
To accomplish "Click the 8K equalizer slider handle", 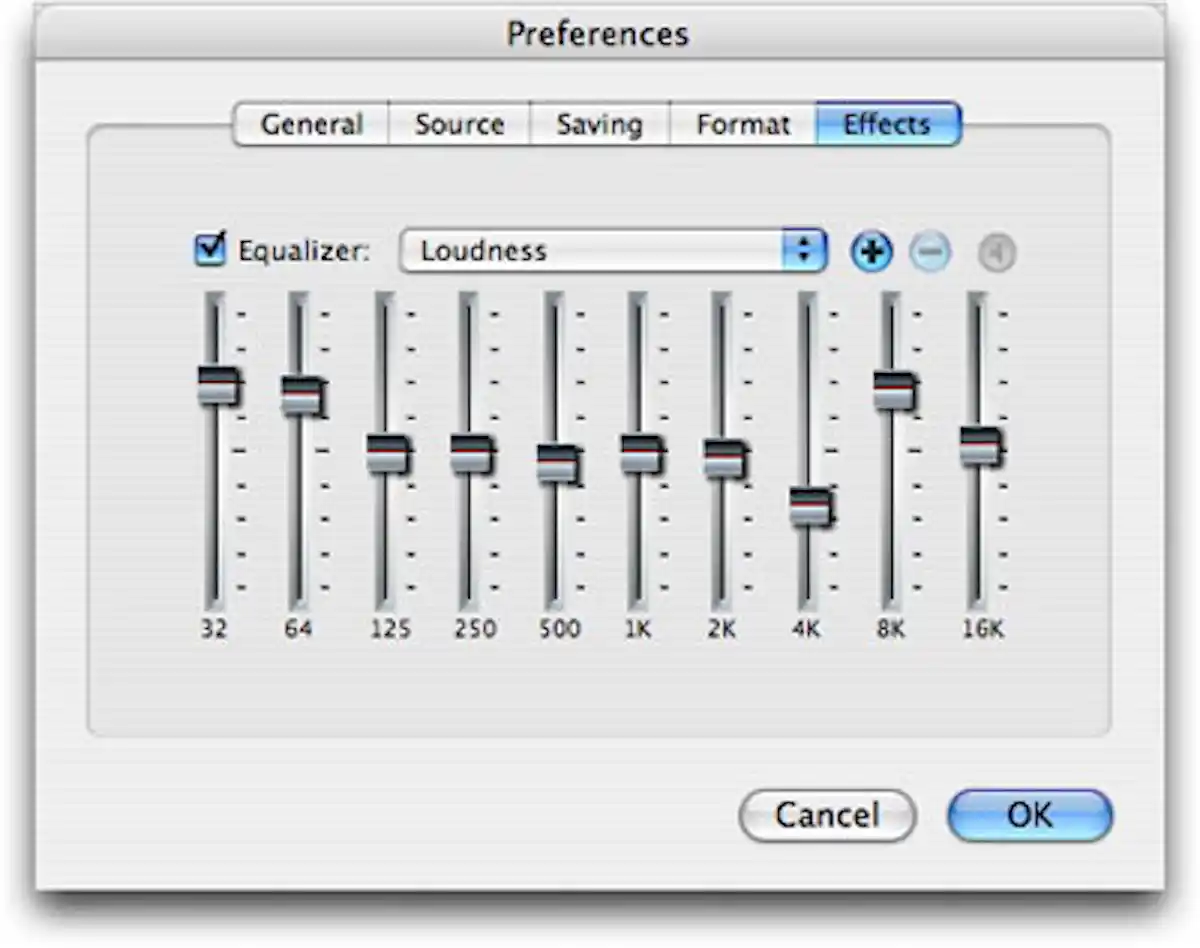I will pyautogui.click(x=893, y=390).
